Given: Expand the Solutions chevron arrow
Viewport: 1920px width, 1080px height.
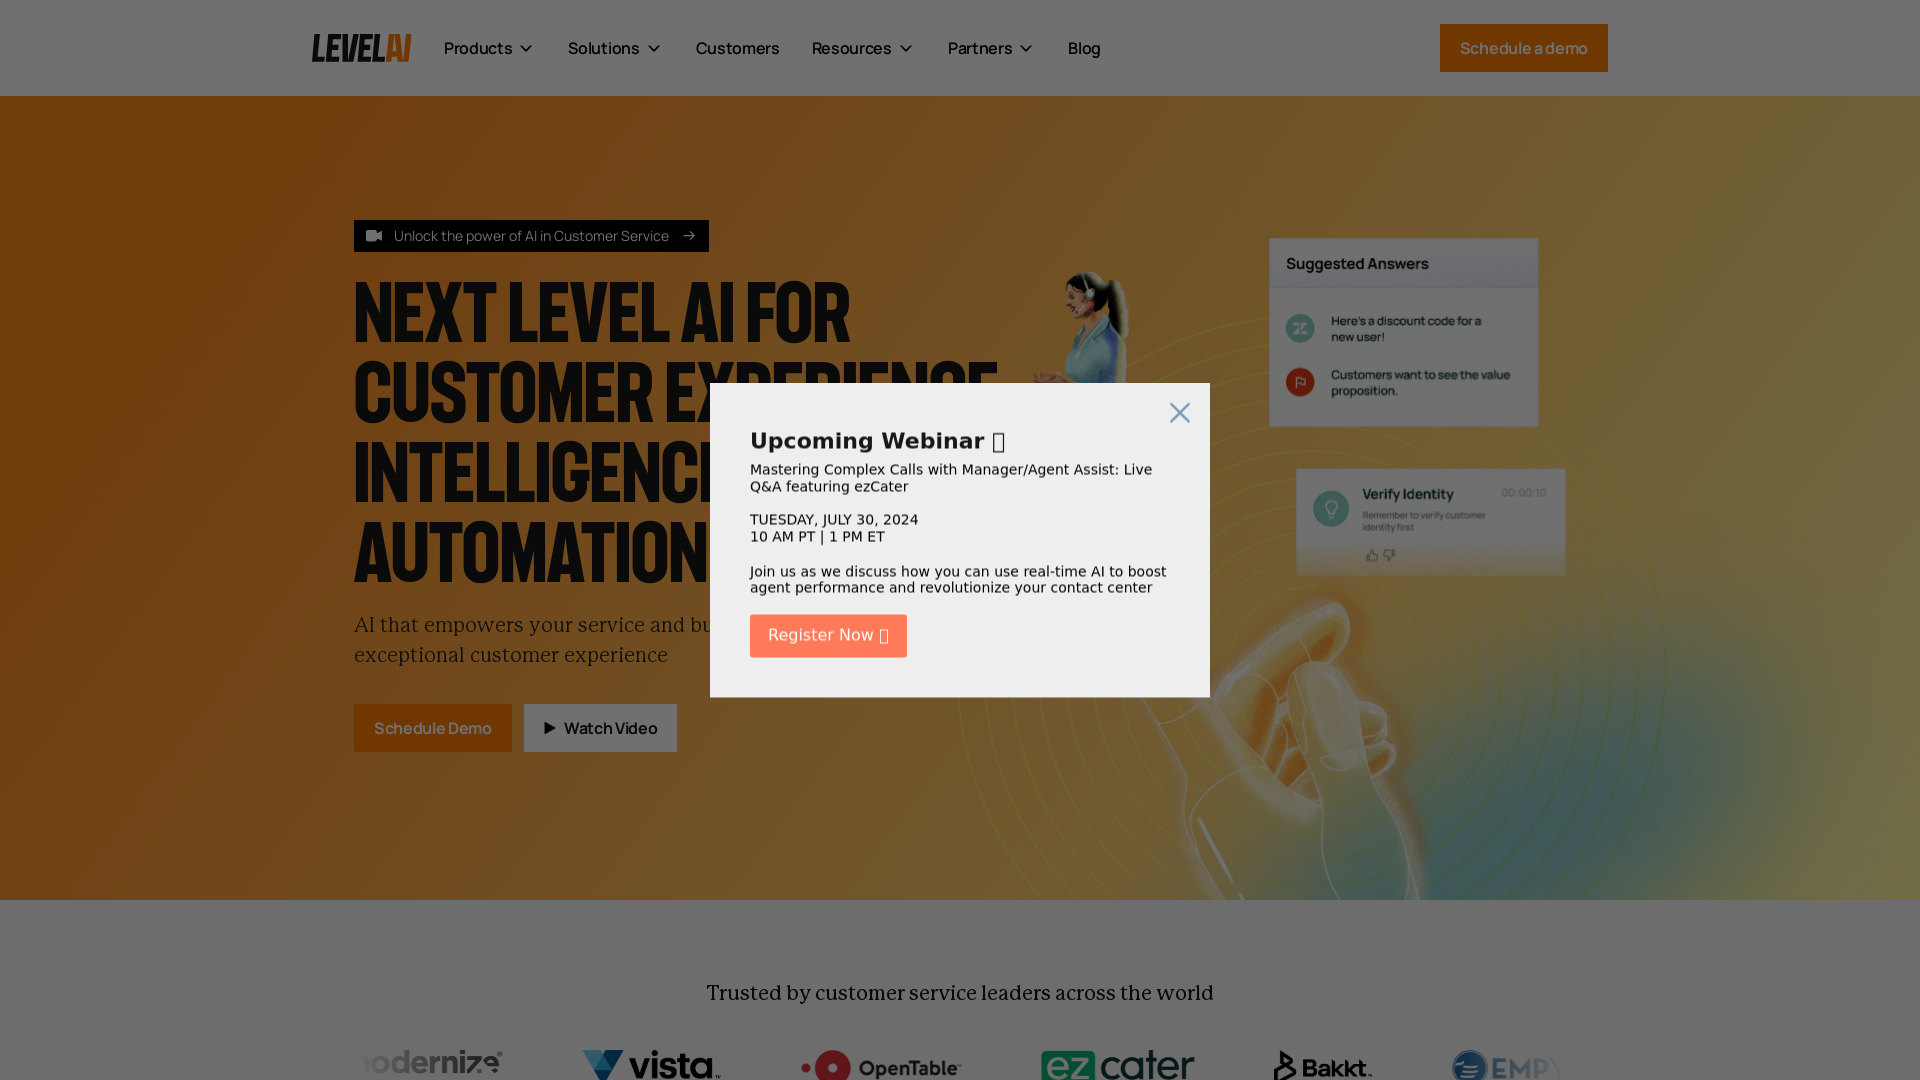Looking at the screenshot, I should tap(653, 48).
